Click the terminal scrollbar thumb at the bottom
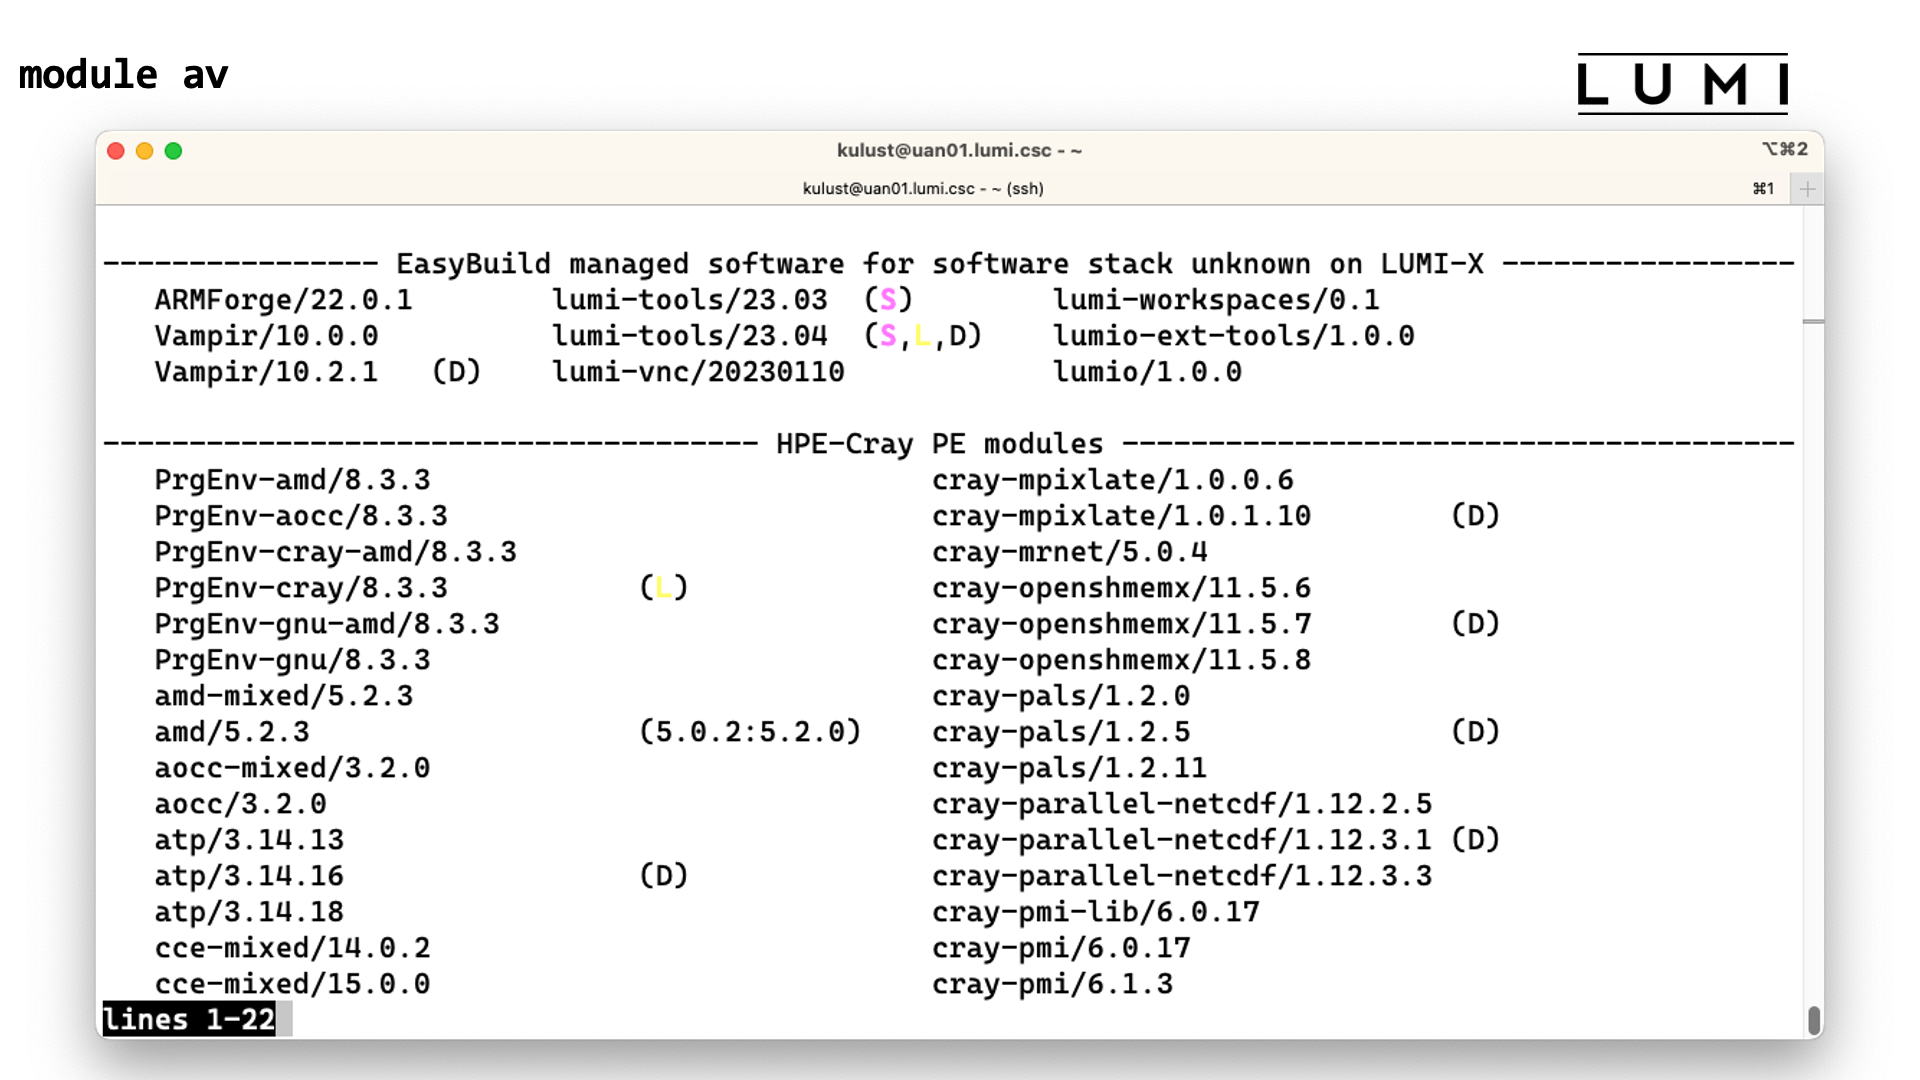The image size is (1920, 1080). pos(1813,1021)
